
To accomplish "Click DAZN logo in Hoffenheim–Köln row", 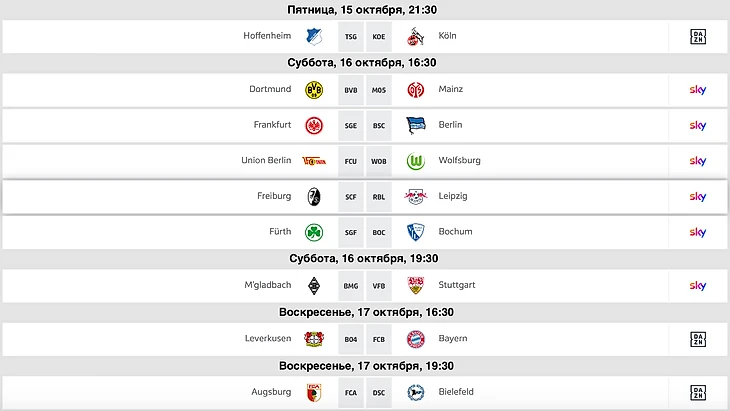I will pyautogui.click(x=698, y=37).
